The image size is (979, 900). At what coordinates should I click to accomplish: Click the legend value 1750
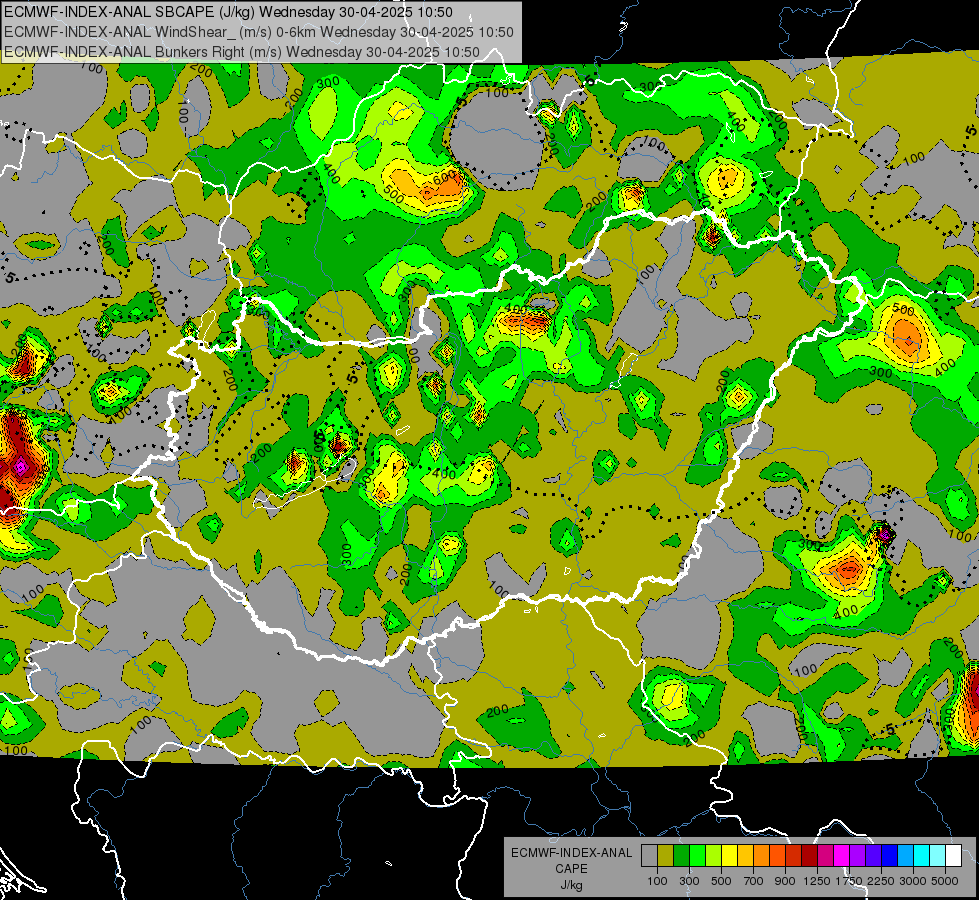[849, 881]
